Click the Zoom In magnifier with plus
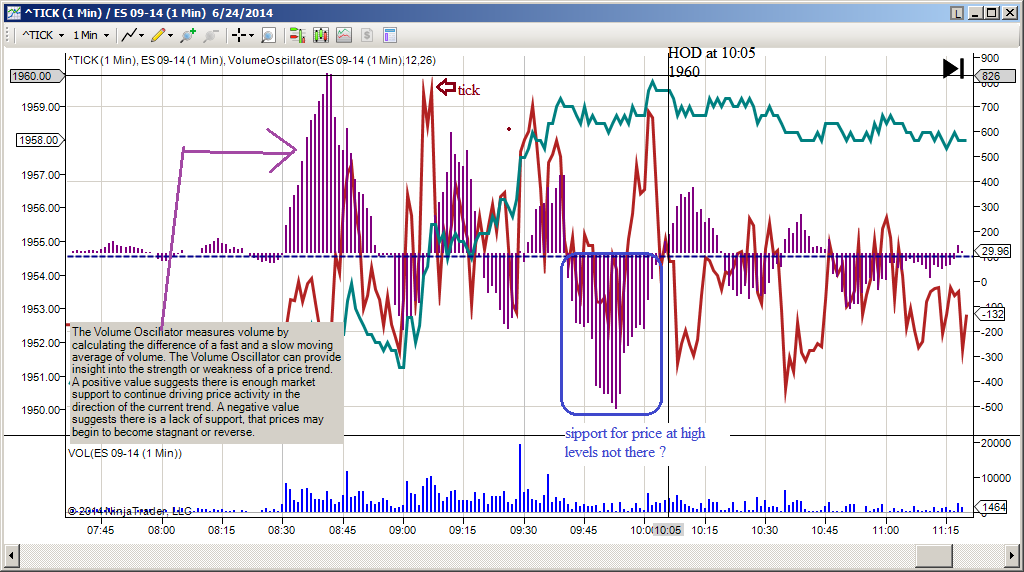This screenshot has height=572, width=1024. click(x=188, y=35)
